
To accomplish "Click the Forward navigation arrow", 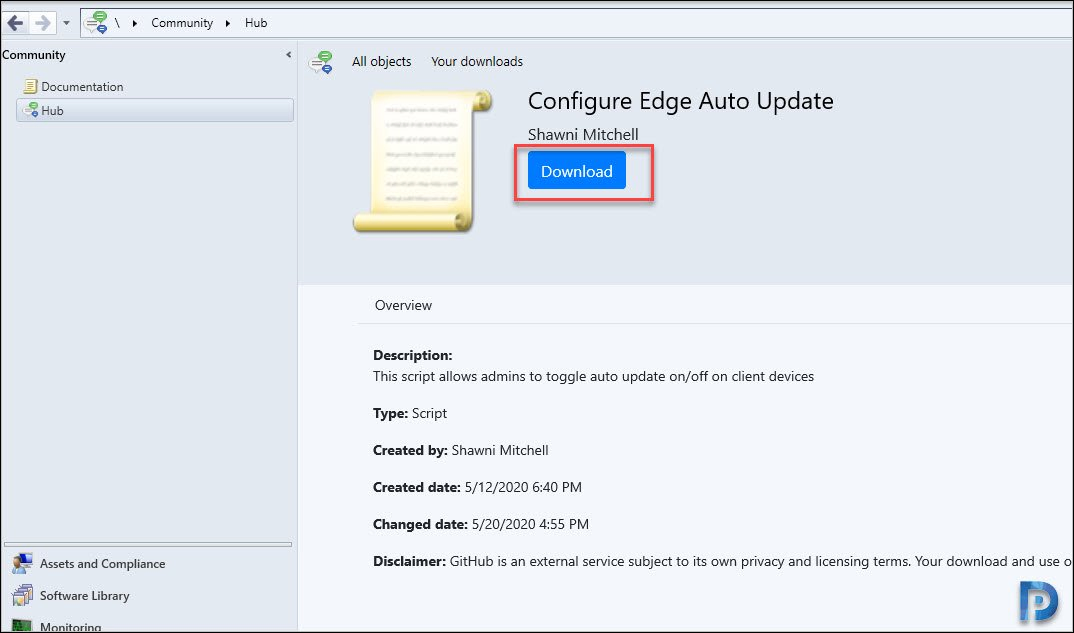I will point(42,23).
